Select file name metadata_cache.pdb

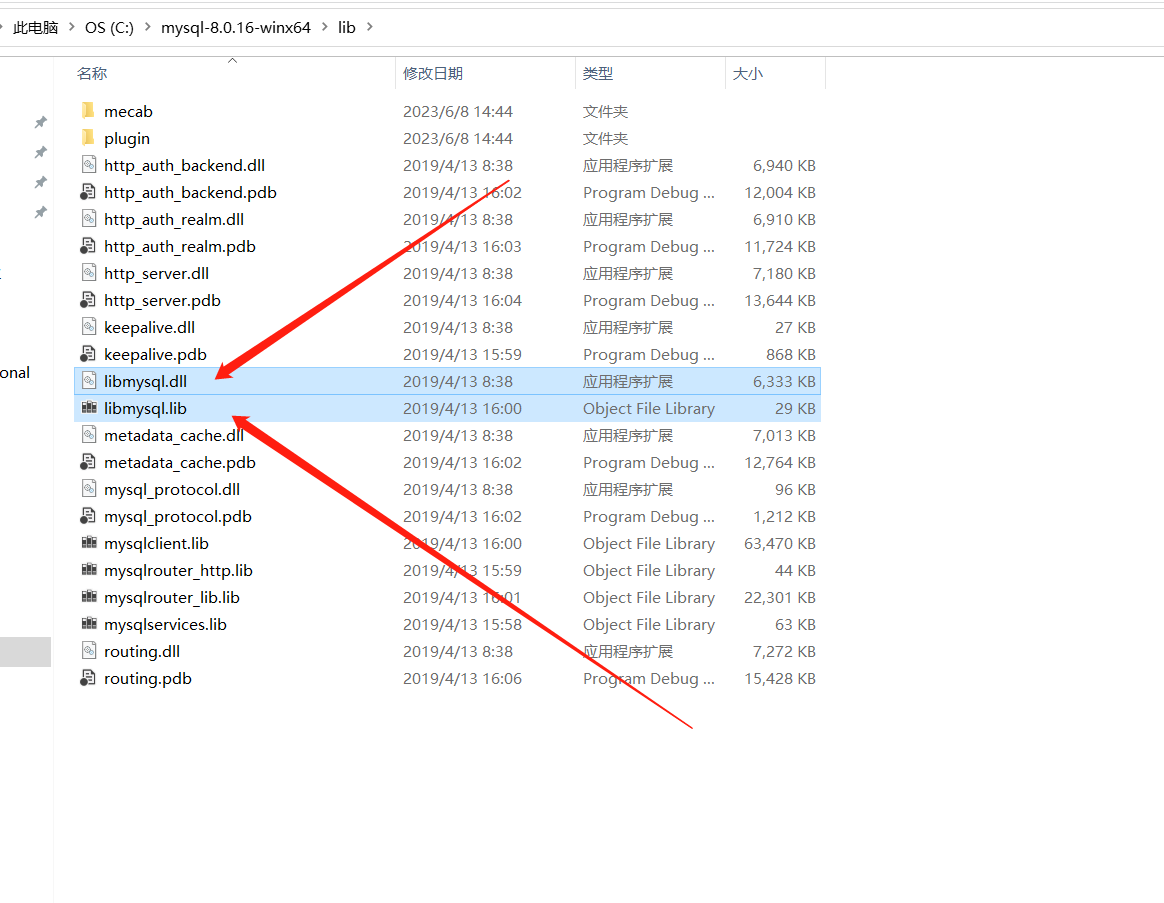point(180,463)
